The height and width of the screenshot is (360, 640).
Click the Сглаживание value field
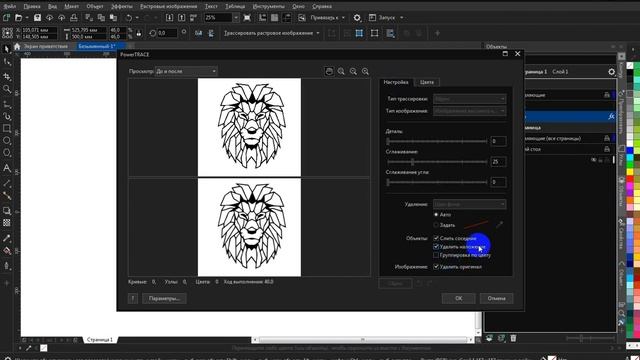point(498,162)
